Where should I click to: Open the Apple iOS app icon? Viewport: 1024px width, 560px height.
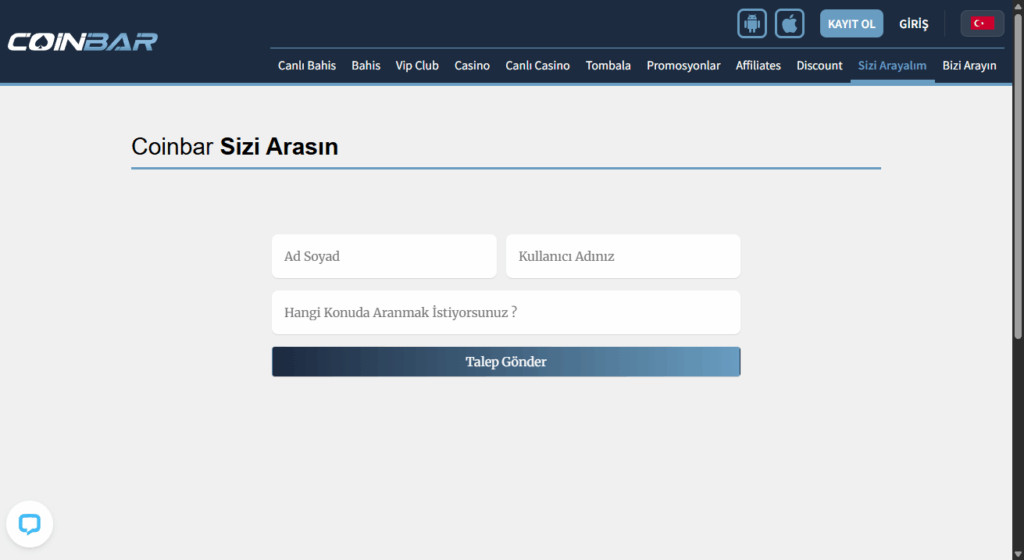pyautogui.click(x=790, y=23)
